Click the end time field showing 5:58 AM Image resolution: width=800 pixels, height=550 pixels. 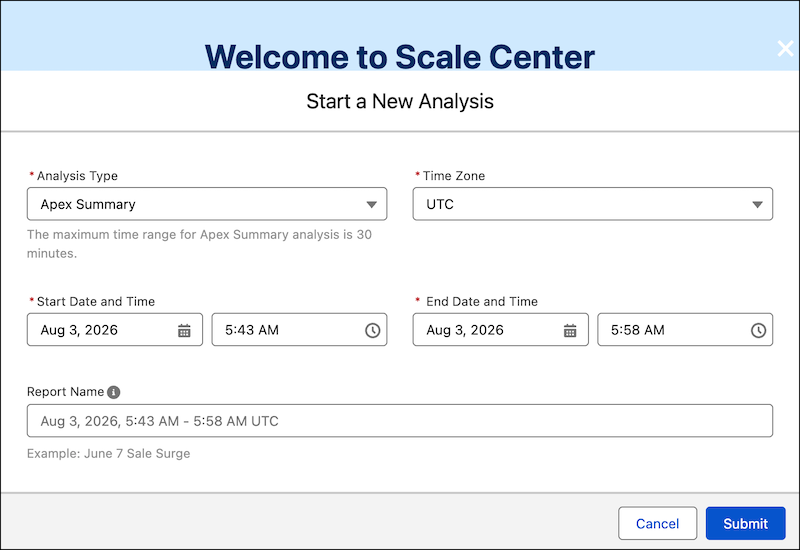(685, 330)
